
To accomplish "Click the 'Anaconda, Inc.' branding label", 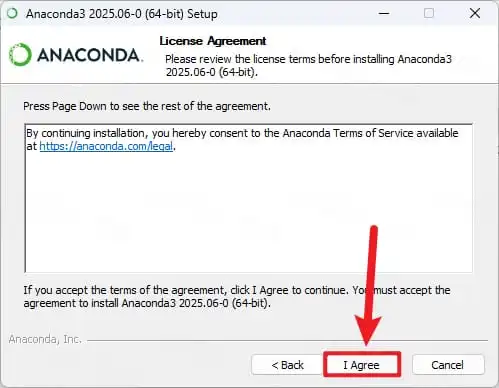I will coord(45,339).
